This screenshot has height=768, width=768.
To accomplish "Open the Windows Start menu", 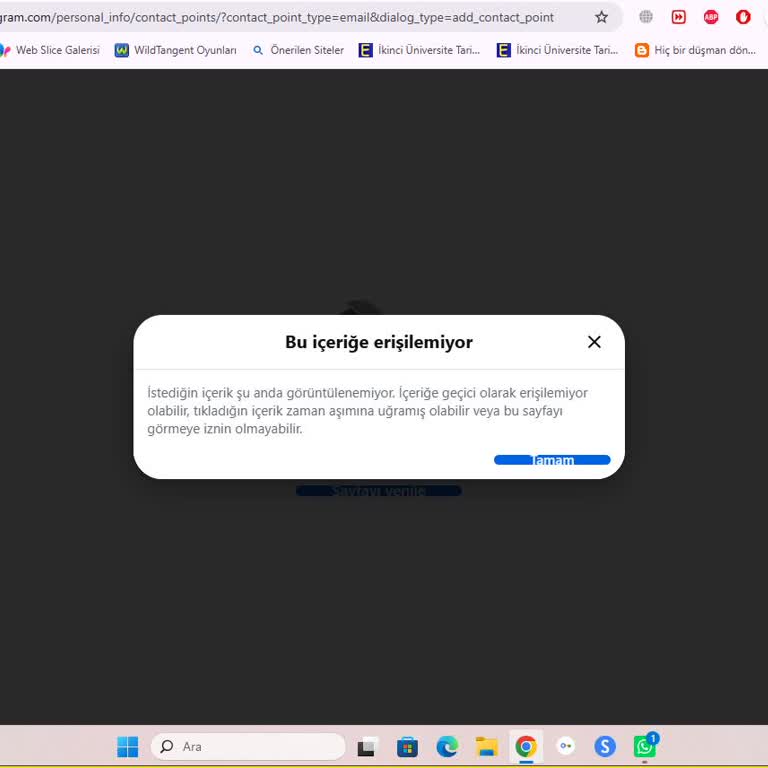I will click(128, 746).
